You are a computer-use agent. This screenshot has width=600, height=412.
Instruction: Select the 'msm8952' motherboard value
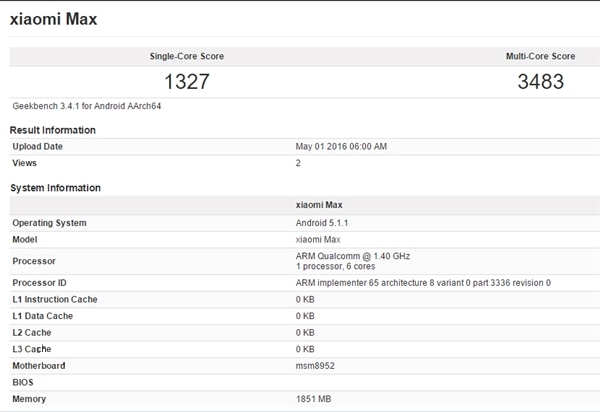tap(315, 366)
